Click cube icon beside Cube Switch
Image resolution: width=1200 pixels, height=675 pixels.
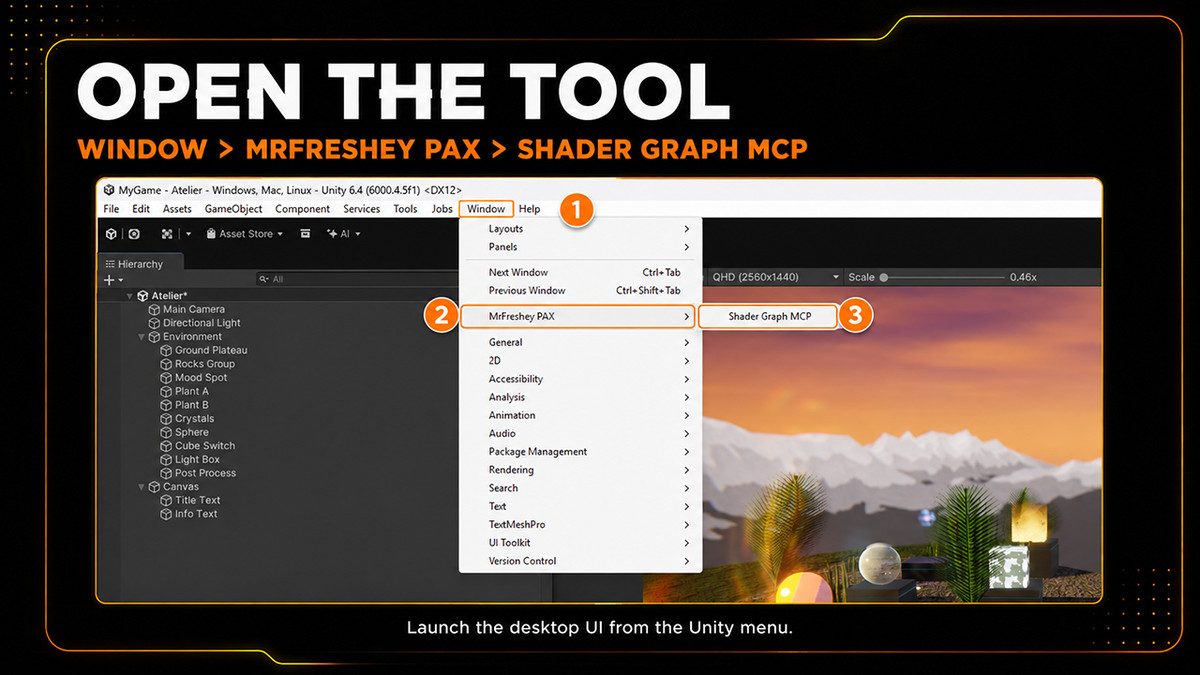(167, 446)
